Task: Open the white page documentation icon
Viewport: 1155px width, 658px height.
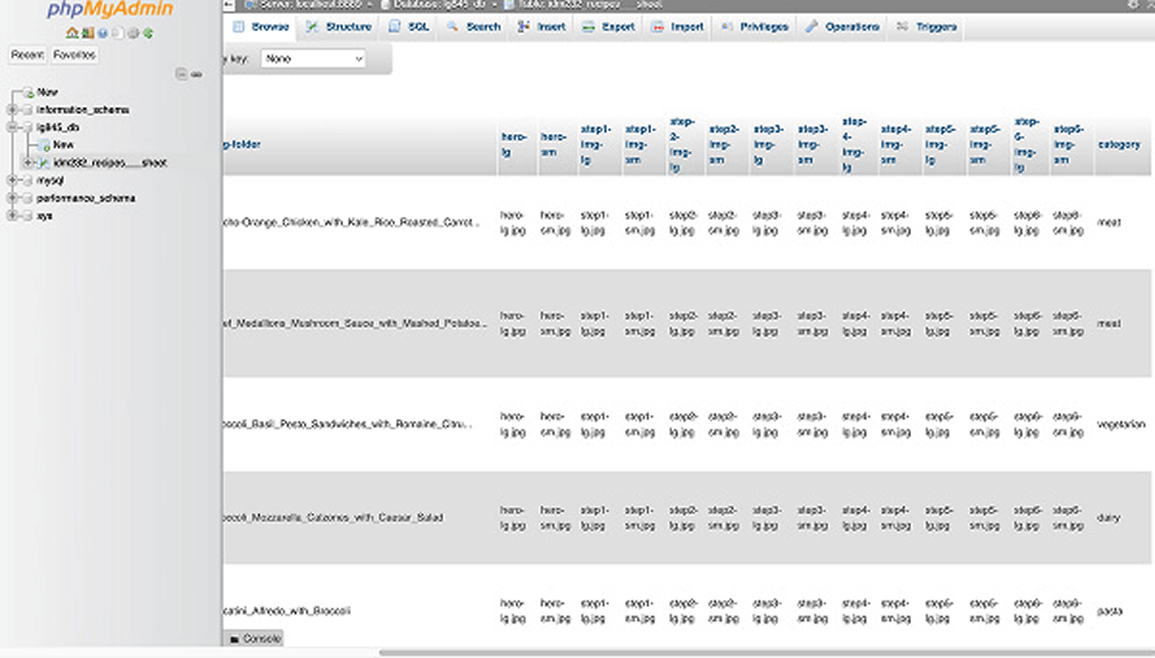Action: point(118,33)
